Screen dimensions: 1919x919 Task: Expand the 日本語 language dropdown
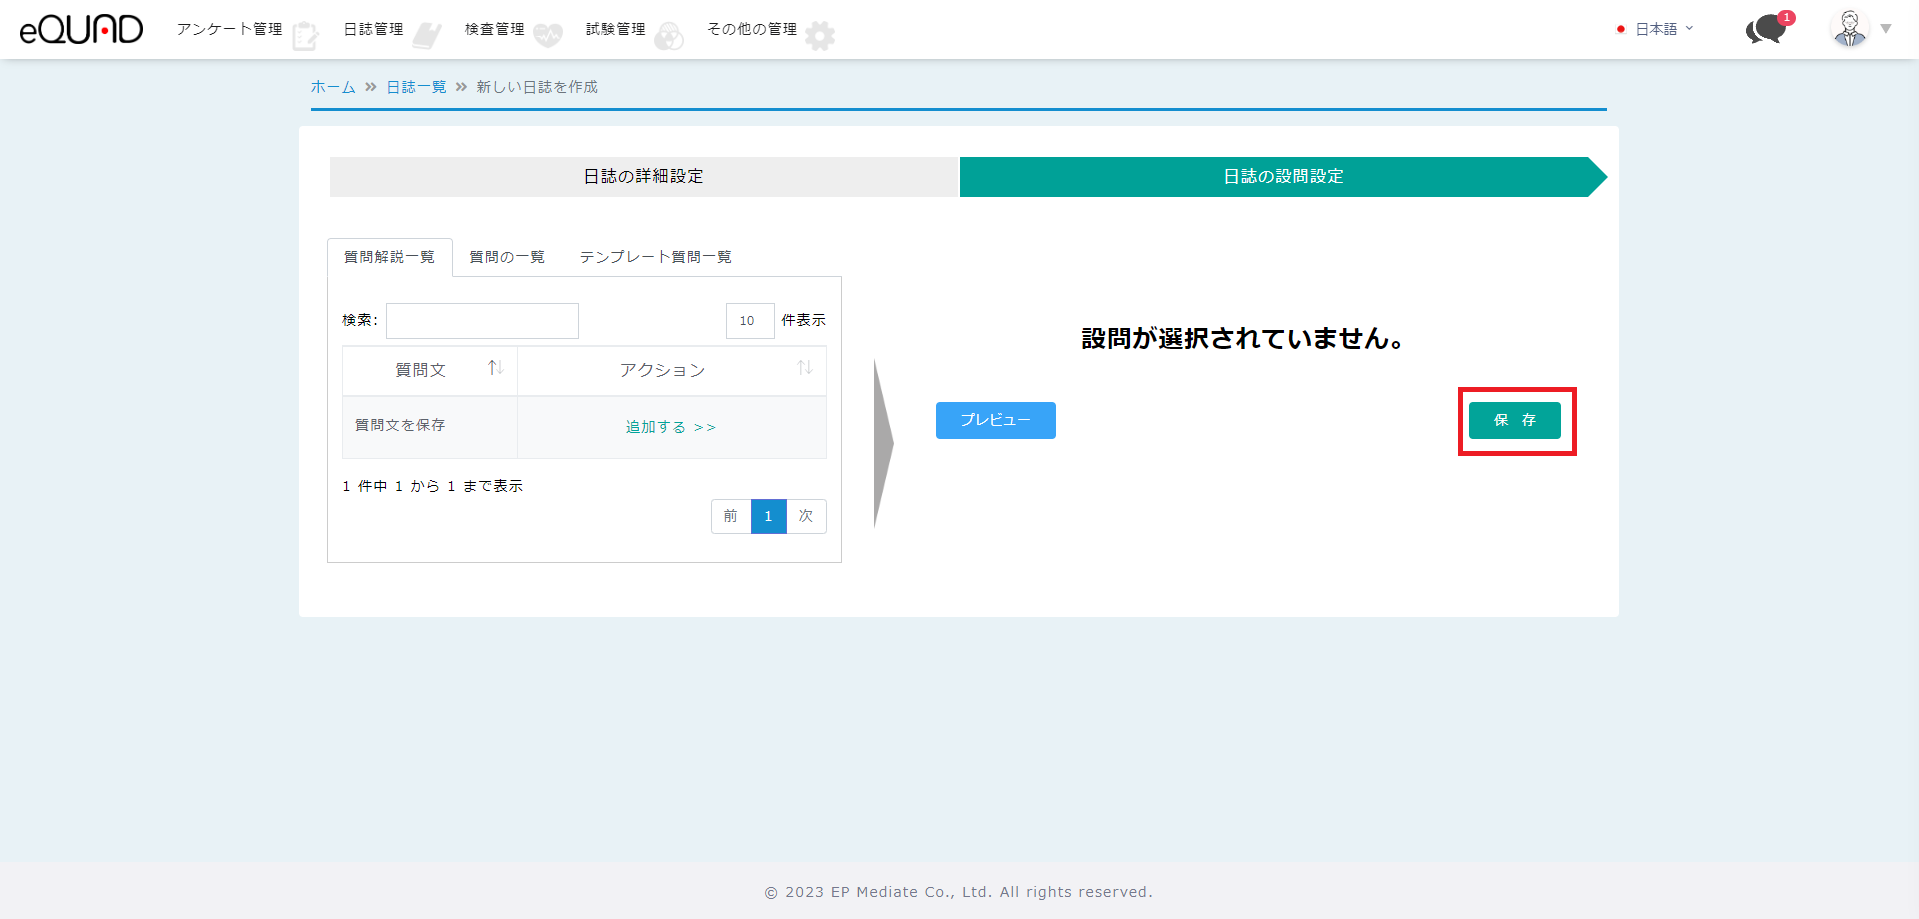coord(1664,29)
